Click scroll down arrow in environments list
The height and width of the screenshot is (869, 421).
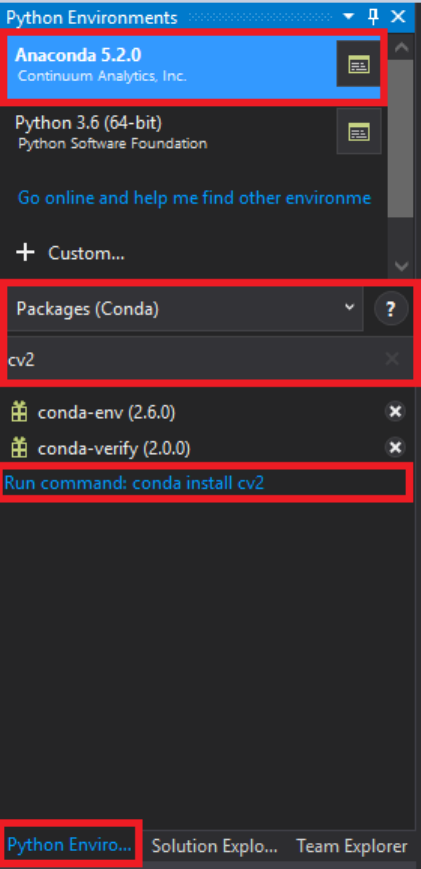401,266
